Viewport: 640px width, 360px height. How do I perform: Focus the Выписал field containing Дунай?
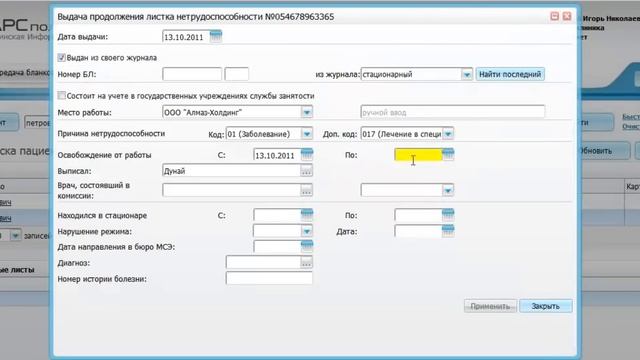pyautogui.click(x=232, y=171)
